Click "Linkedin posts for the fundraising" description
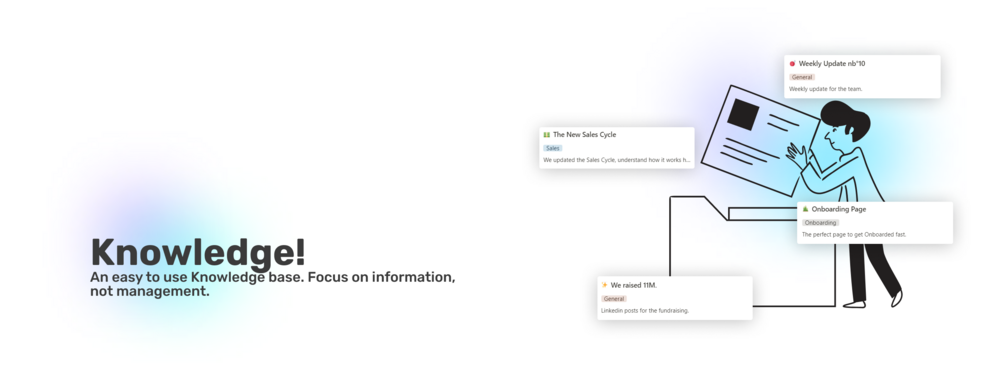 645,311
